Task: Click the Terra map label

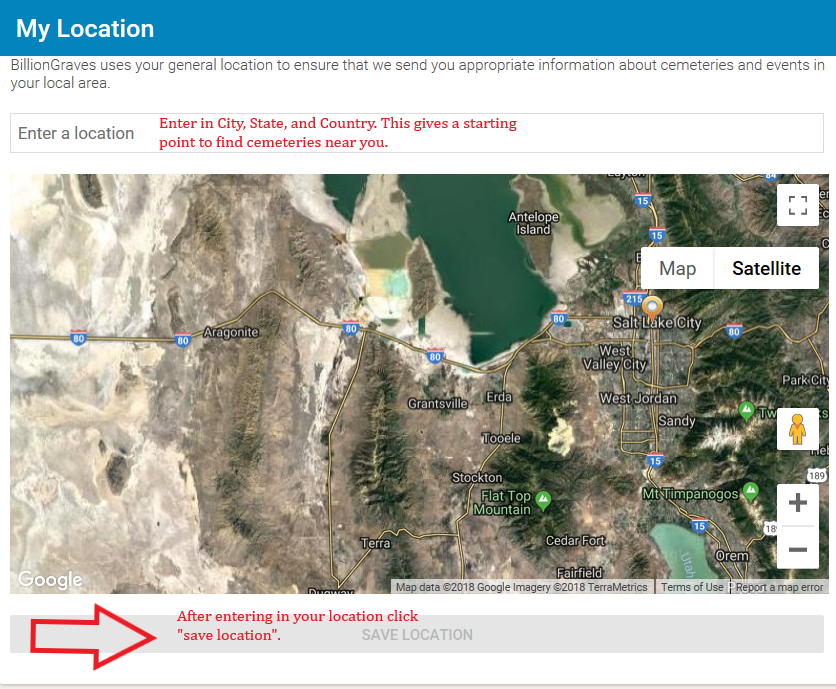Action: click(x=375, y=543)
